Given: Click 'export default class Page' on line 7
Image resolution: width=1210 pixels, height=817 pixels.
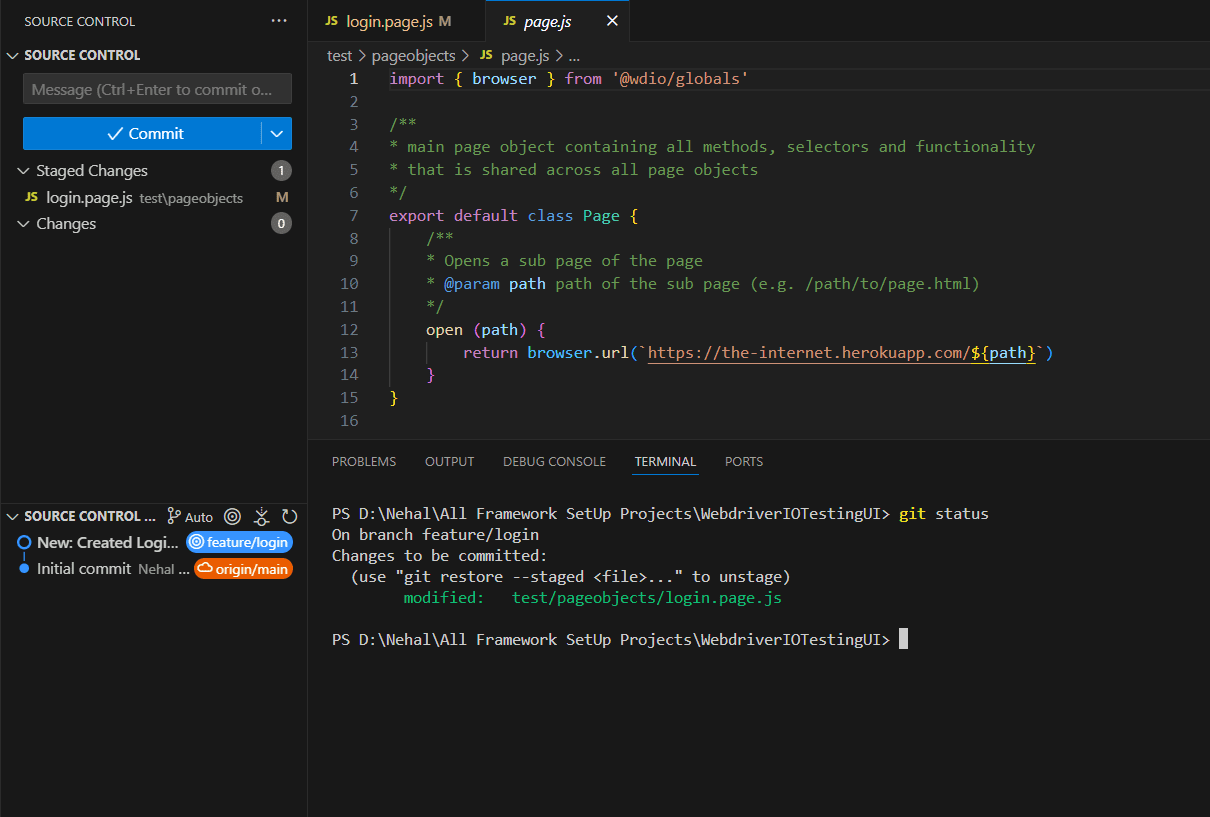Looking at the screenshot, I should pyautogui.click(x=505, y=215).
